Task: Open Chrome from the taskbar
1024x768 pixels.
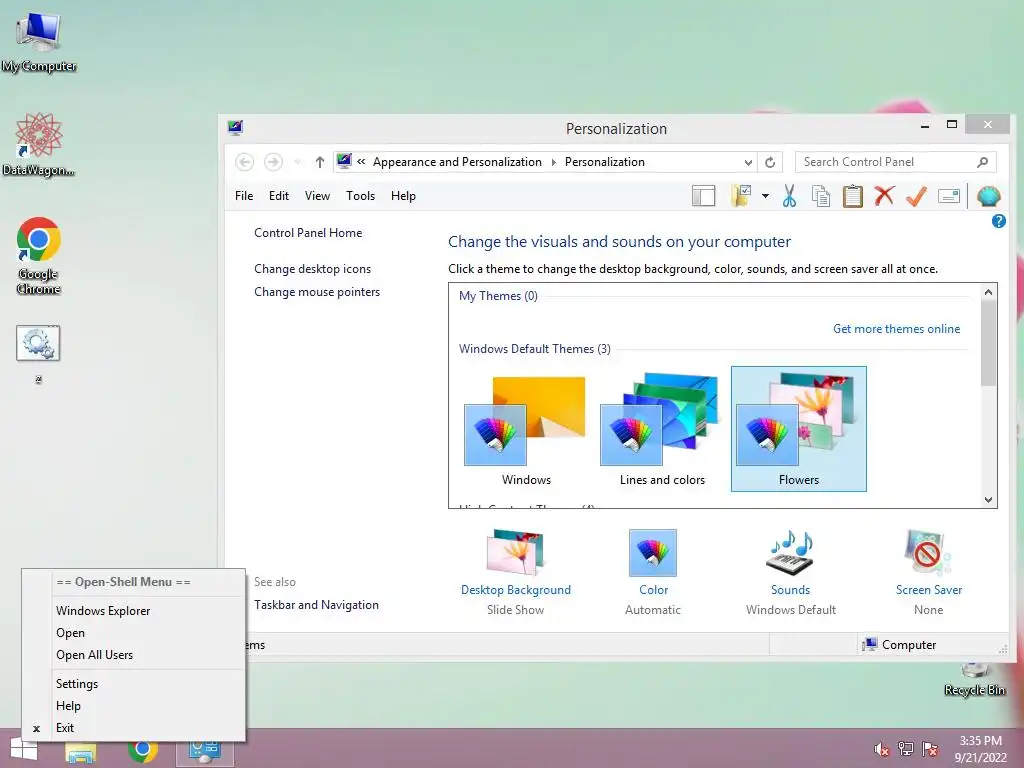Action: 142,751
